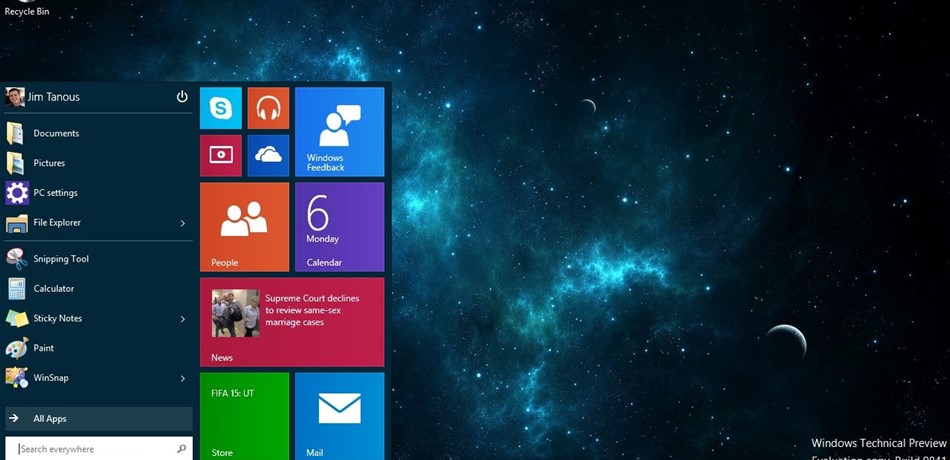The width and height of the screenshot is (950, 460).
Task: Open the Music headphones tile
Action: click(x=268, y=108)
